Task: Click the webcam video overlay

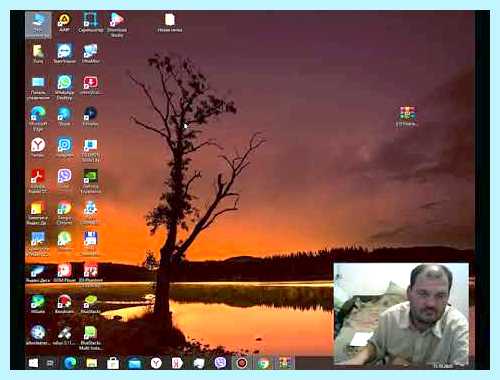Action: [x=401, y=314]
